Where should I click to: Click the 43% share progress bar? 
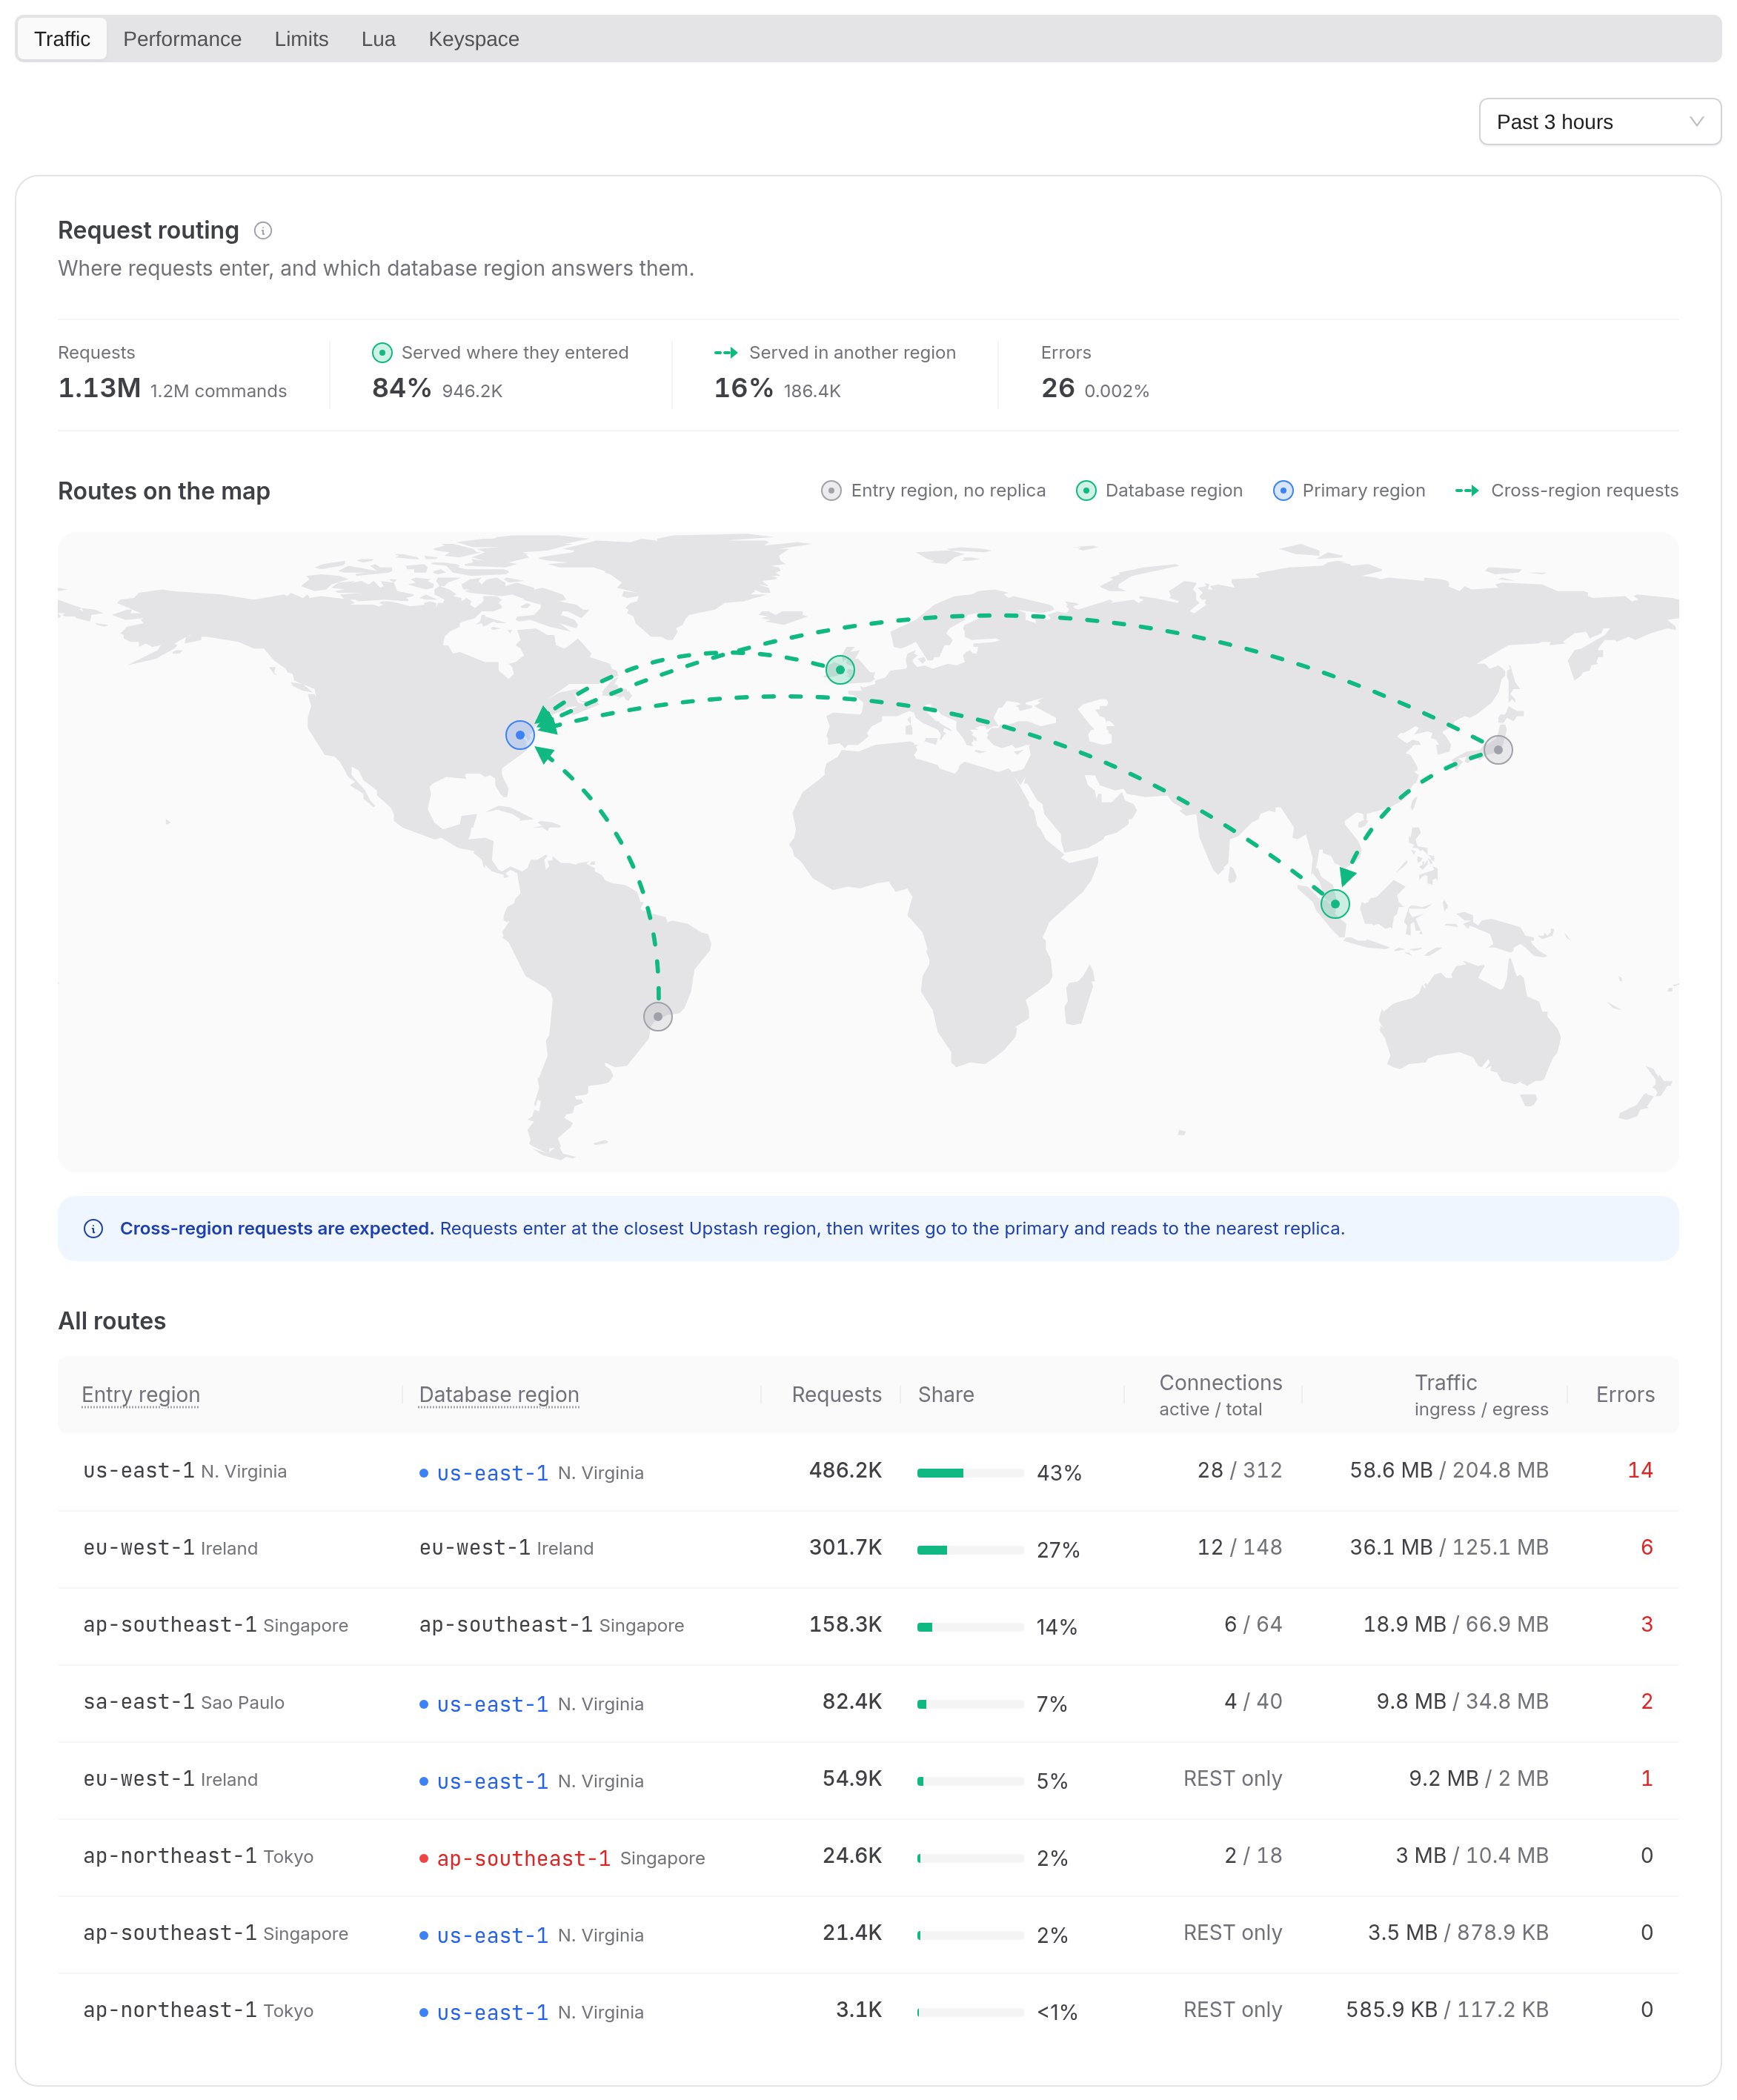970,1473
